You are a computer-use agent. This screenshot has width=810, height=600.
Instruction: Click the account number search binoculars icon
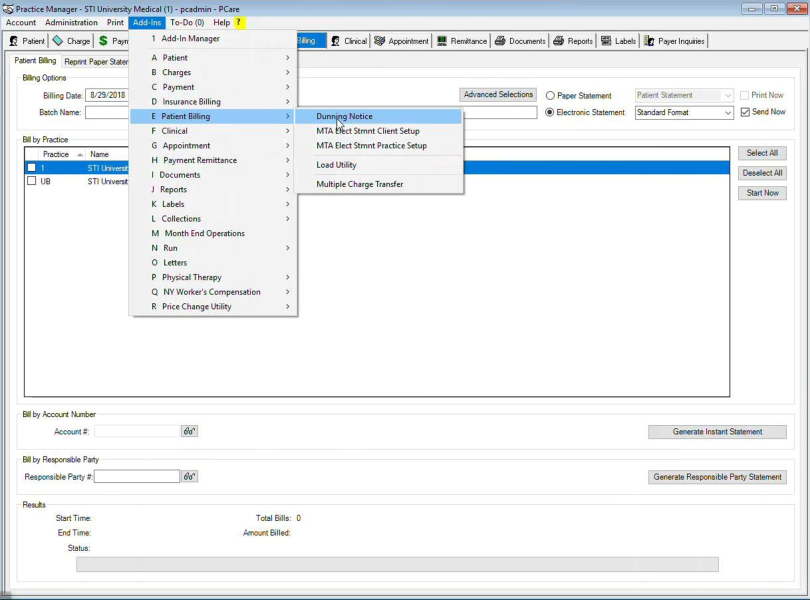(189, 432)
